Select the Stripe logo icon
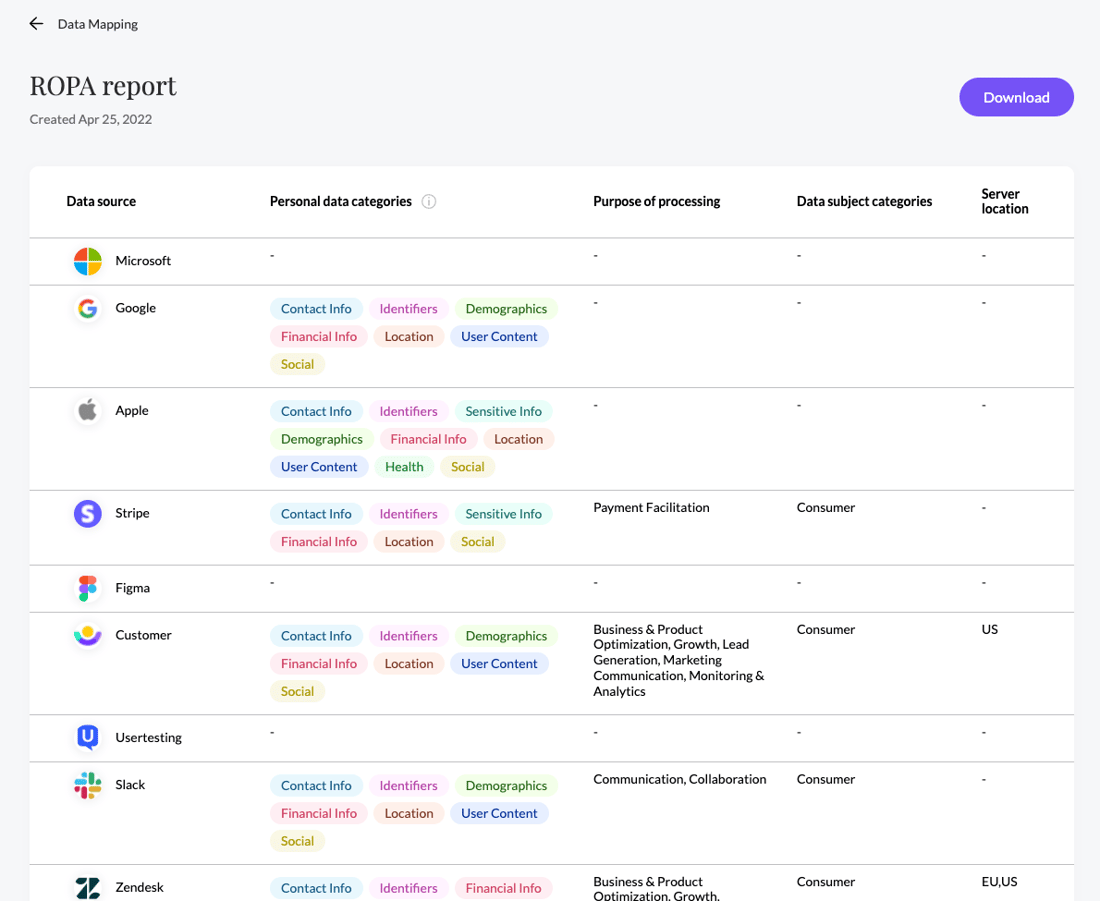 tap(87, 513)
